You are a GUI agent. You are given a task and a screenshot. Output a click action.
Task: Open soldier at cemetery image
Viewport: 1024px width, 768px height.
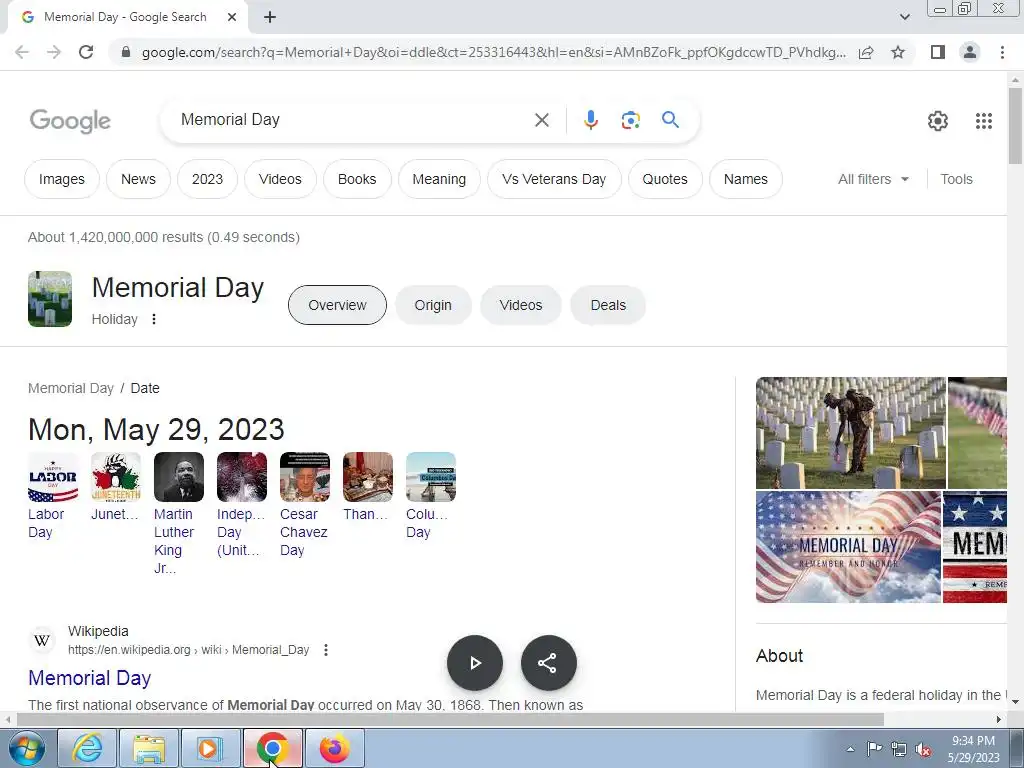tap(850, 432)
